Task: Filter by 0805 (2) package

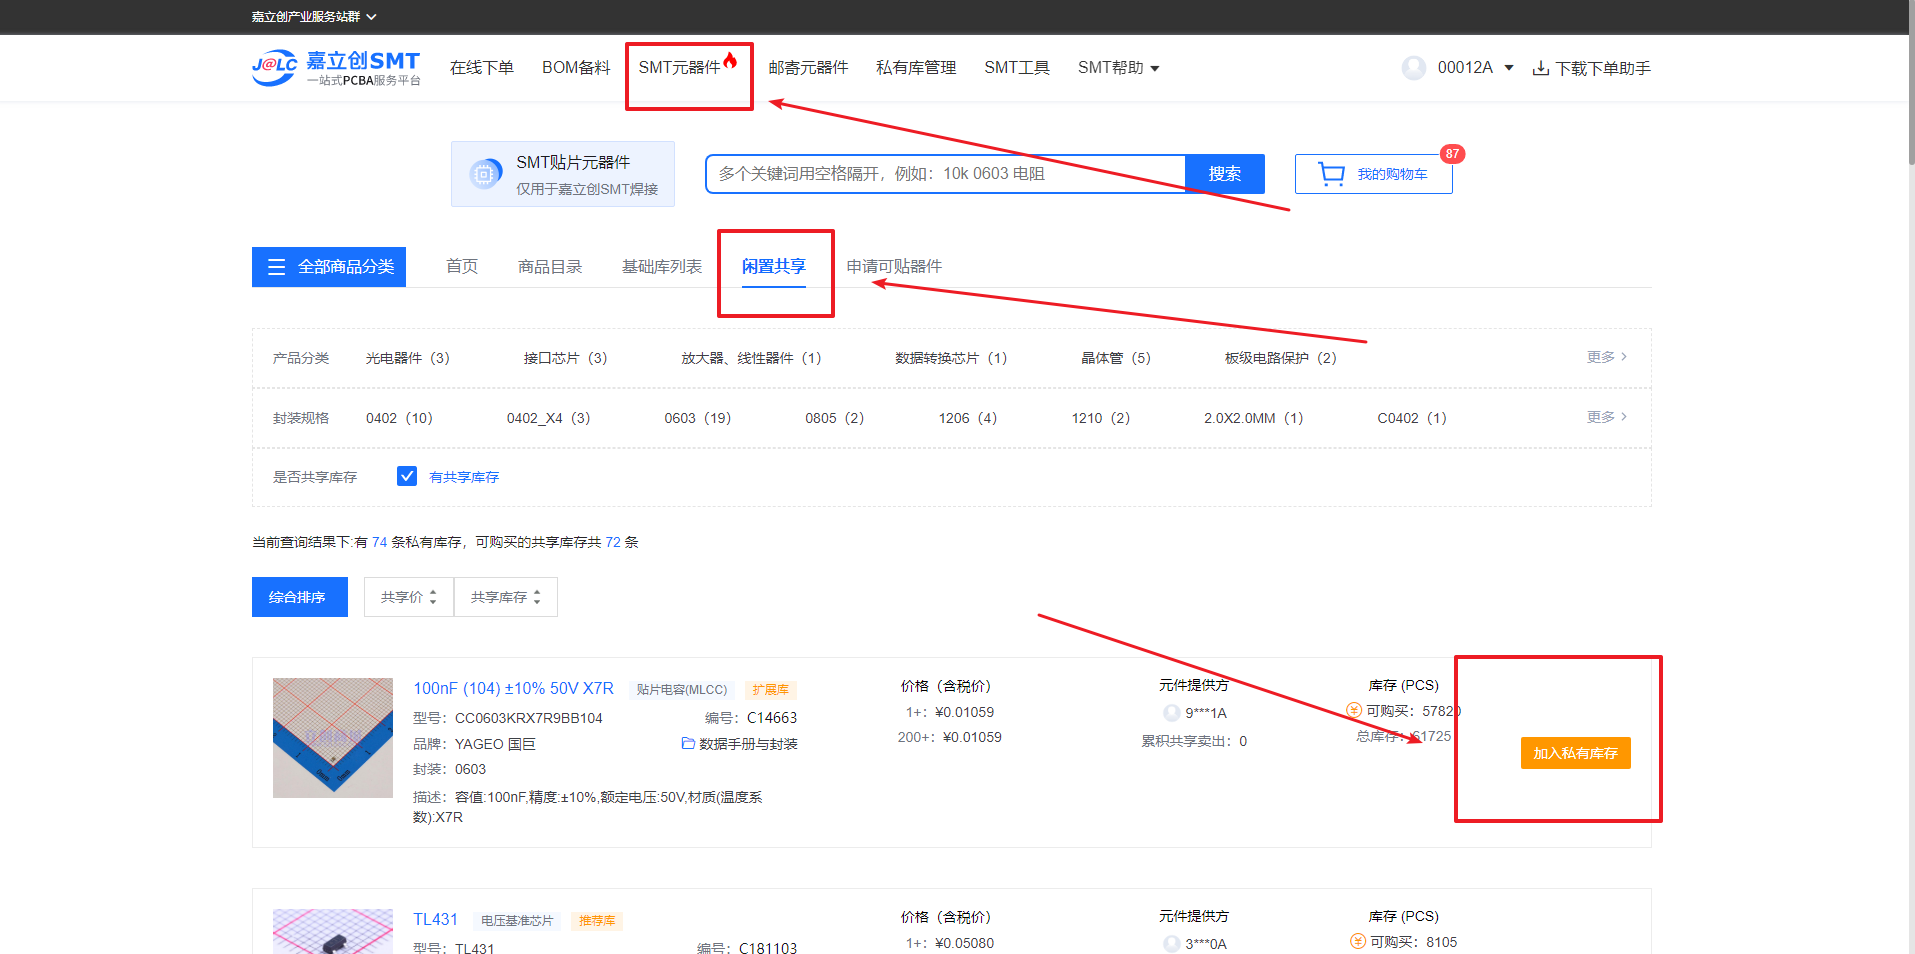Action: coord(835,418)
